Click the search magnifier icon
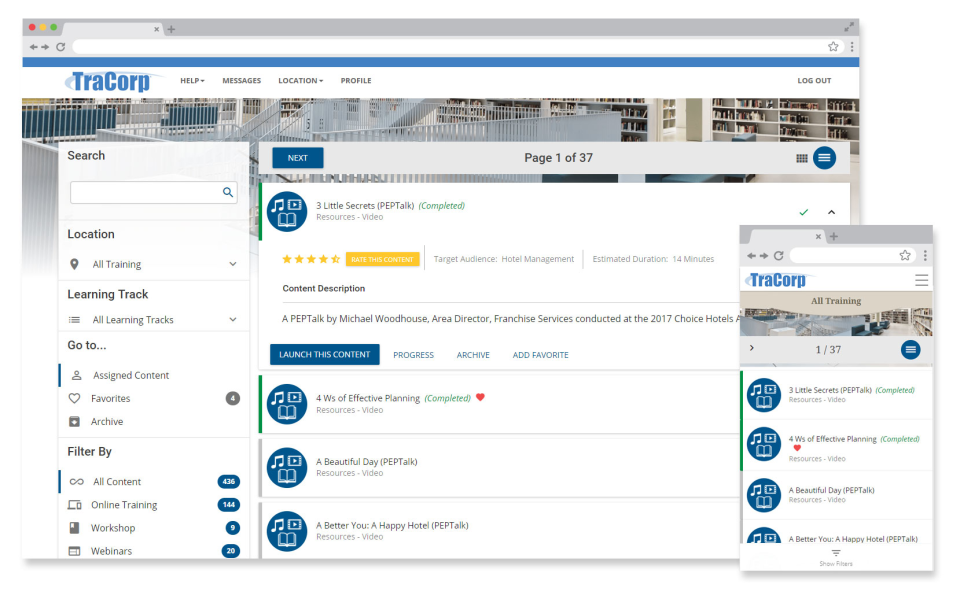Image resolution: width=960 pixels, height=595 pixels. coord(228,192)
